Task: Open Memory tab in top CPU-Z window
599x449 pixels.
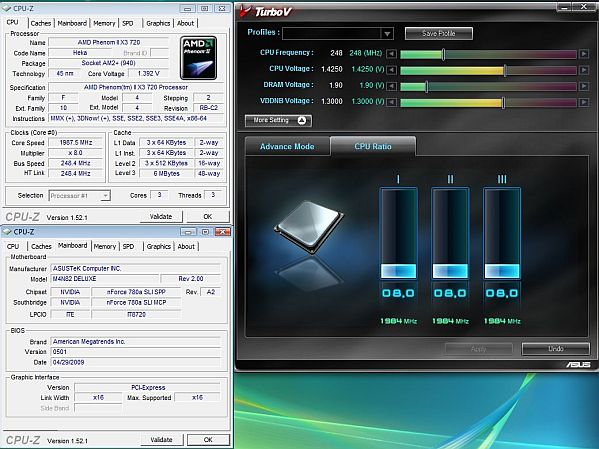Action: point(104,23)
